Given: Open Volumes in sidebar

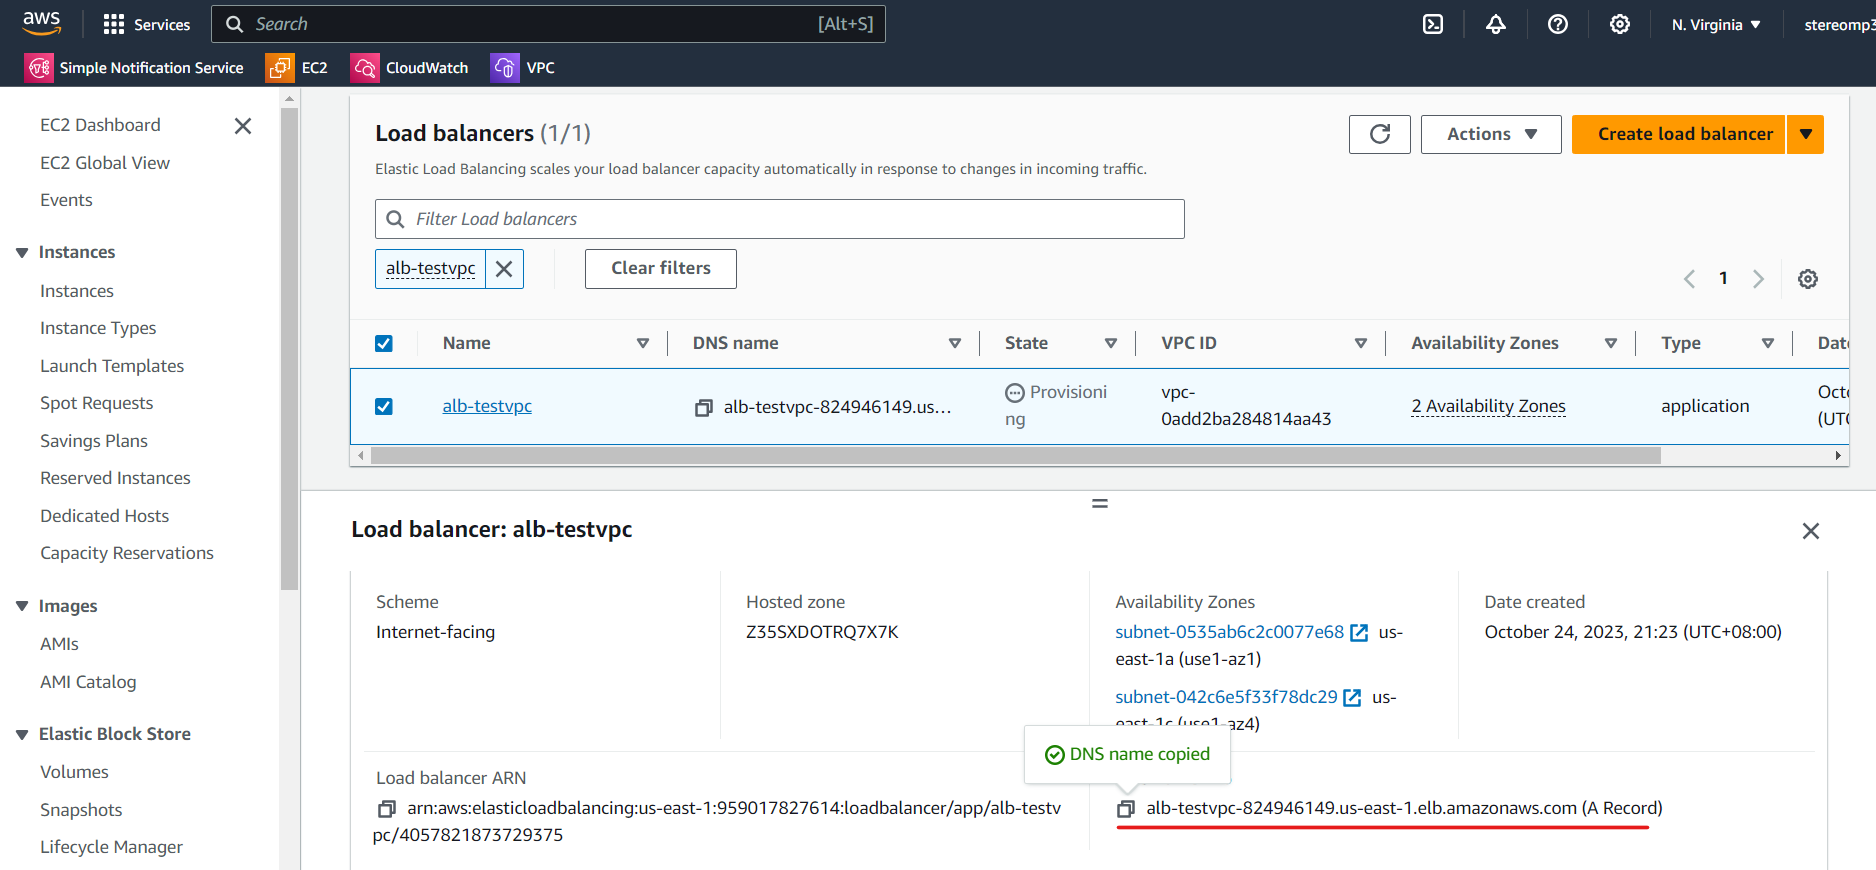Looking at the screenshot, I should click(x=74, y=772).
